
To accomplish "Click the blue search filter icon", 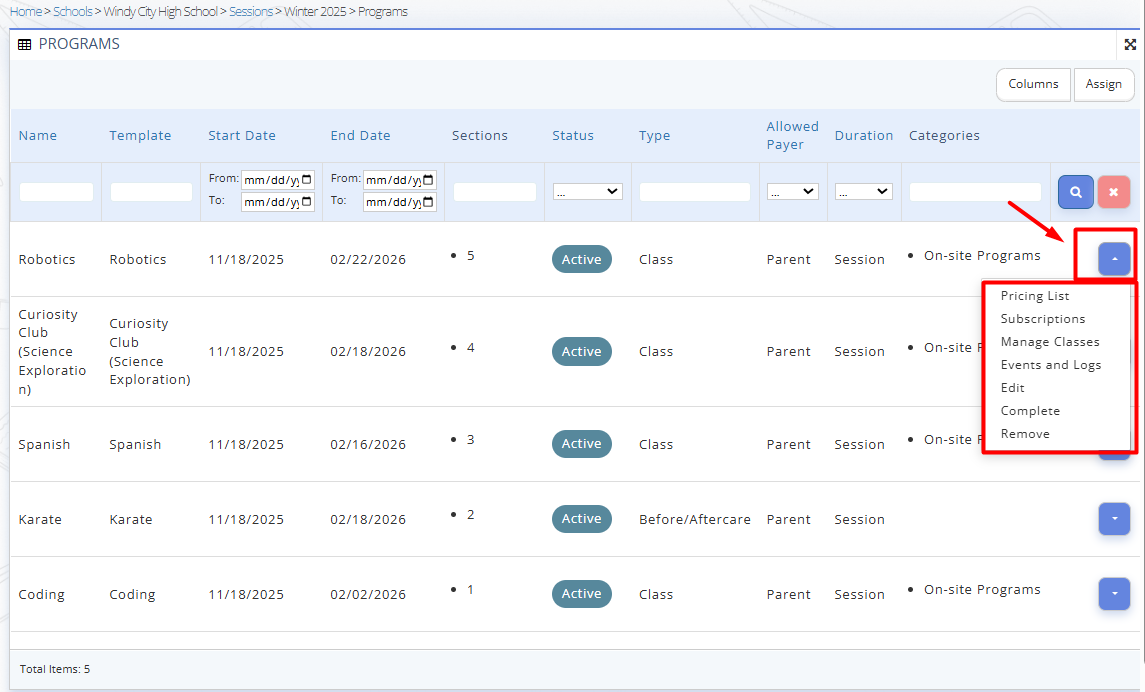I will coord(1075,192).
